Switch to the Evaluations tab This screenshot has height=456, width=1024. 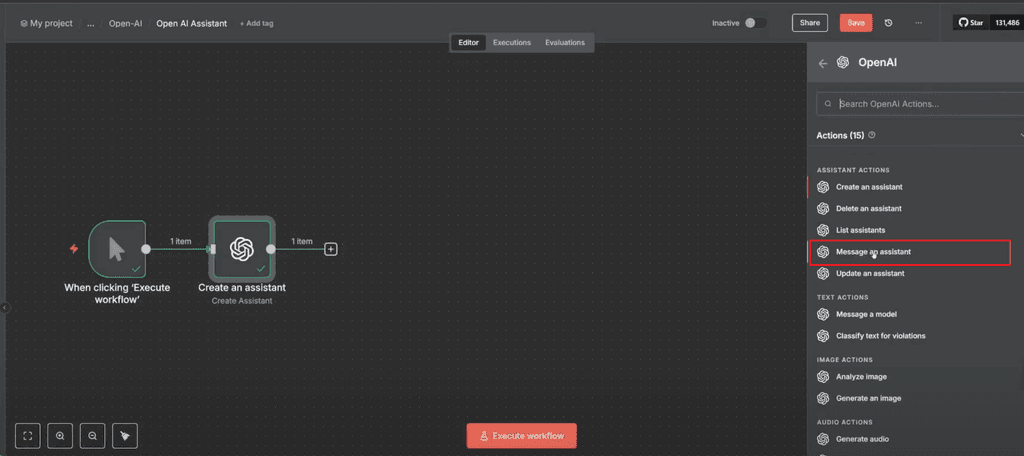click(x=565, y=42)
